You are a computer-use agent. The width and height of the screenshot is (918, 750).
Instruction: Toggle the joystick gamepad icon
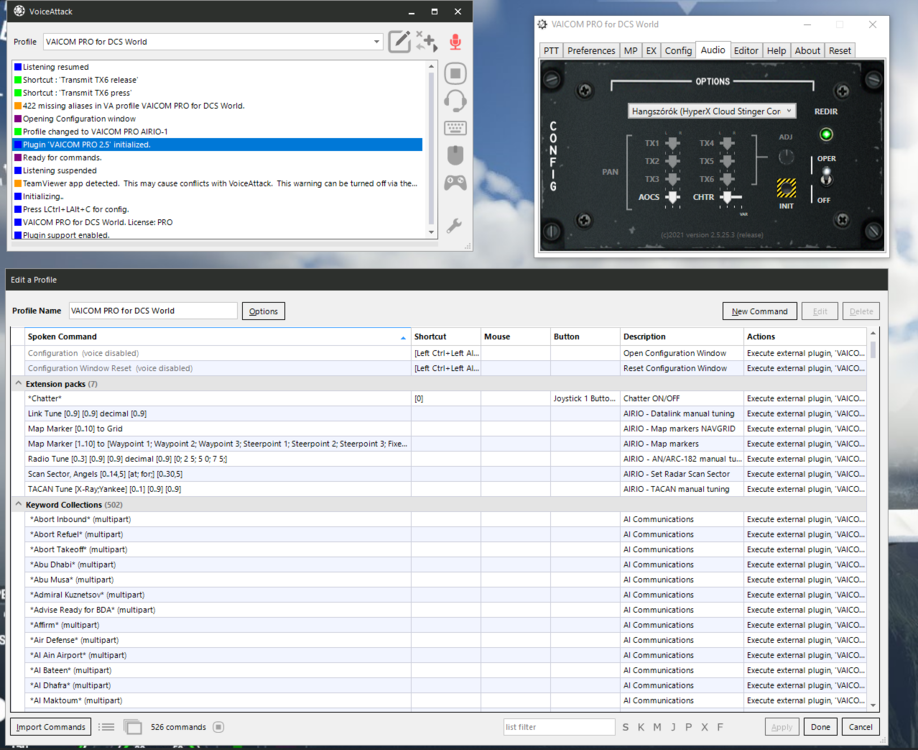(x=455, y=183)
